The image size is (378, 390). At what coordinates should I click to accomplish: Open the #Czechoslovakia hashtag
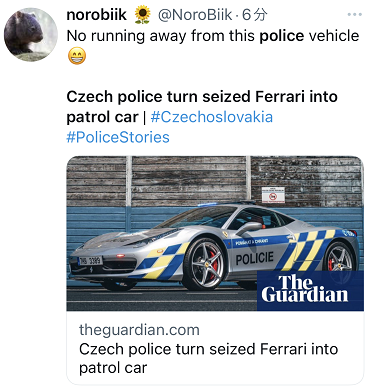pyautogui.click(x=212, y=117)
